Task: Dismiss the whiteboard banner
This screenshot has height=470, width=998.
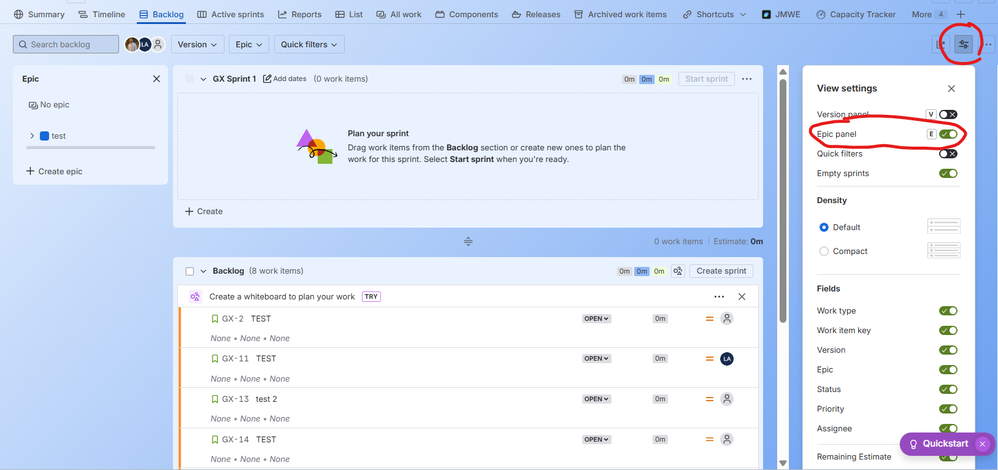Action: coord(741,297)
